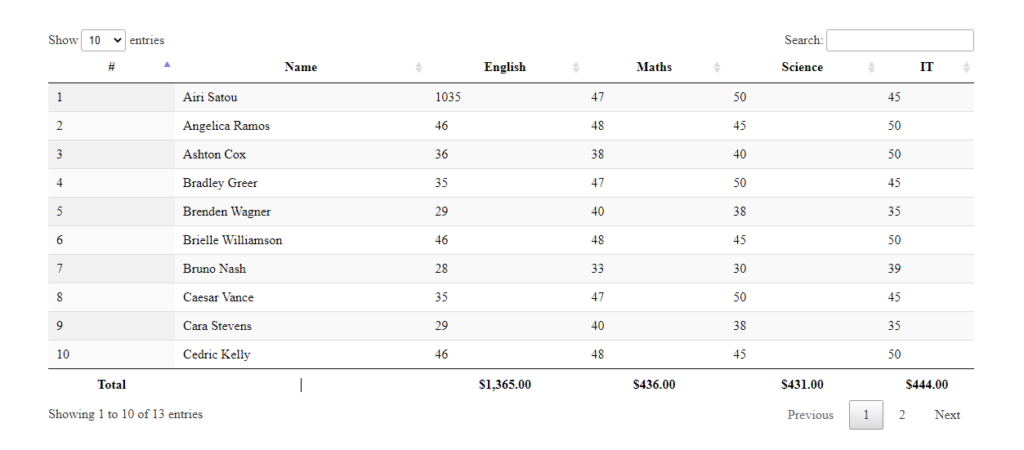Click the Science total $431.00

tap(802, 385)
